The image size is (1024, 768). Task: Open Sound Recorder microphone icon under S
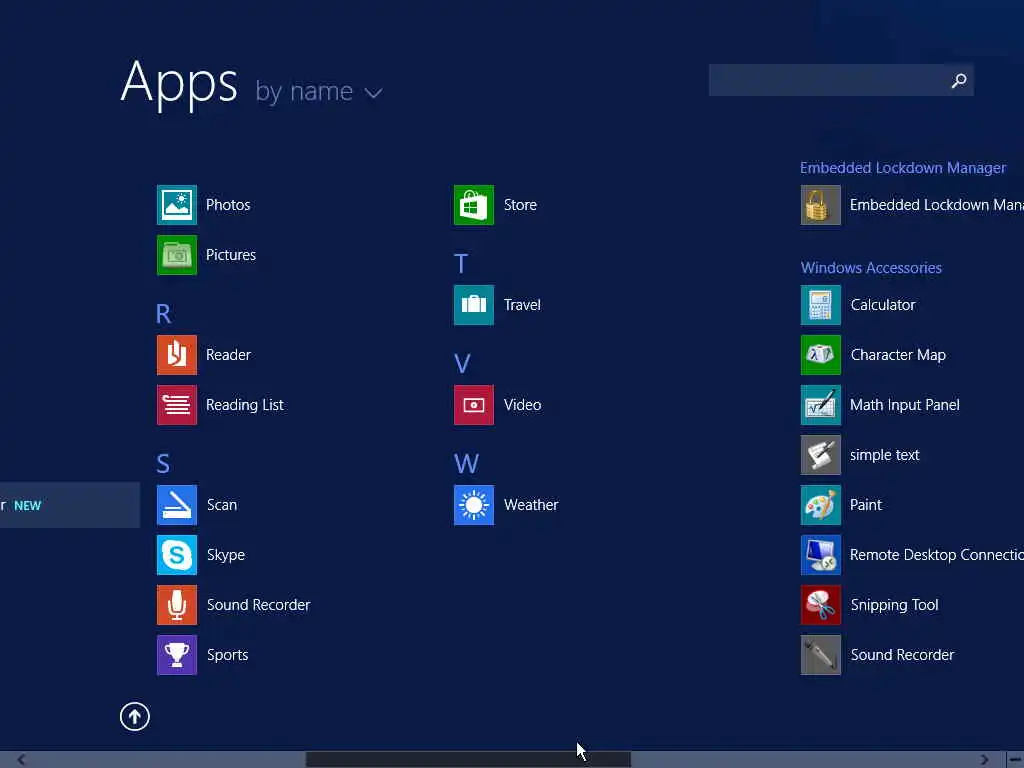pyautogui.click(x=176, y=605)
